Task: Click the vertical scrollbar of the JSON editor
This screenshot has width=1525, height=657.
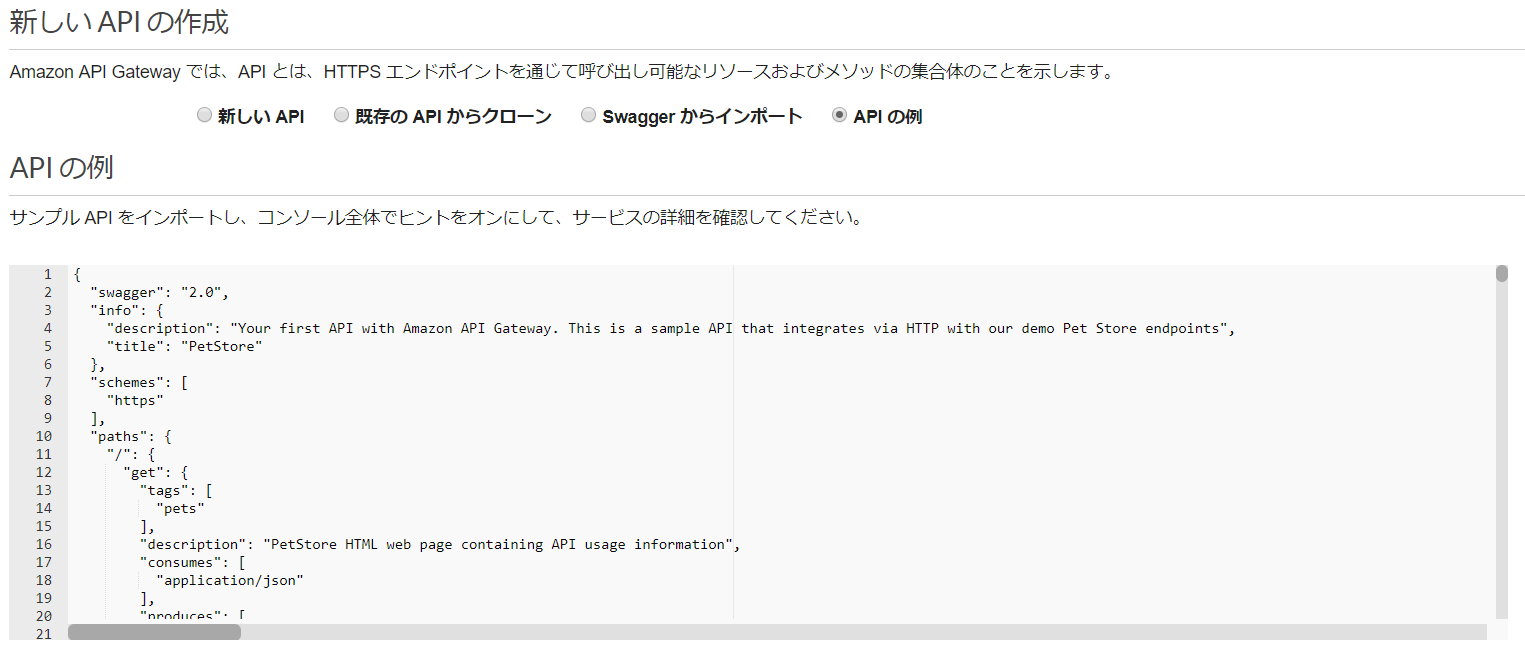Action: (x=1502, y=271)
